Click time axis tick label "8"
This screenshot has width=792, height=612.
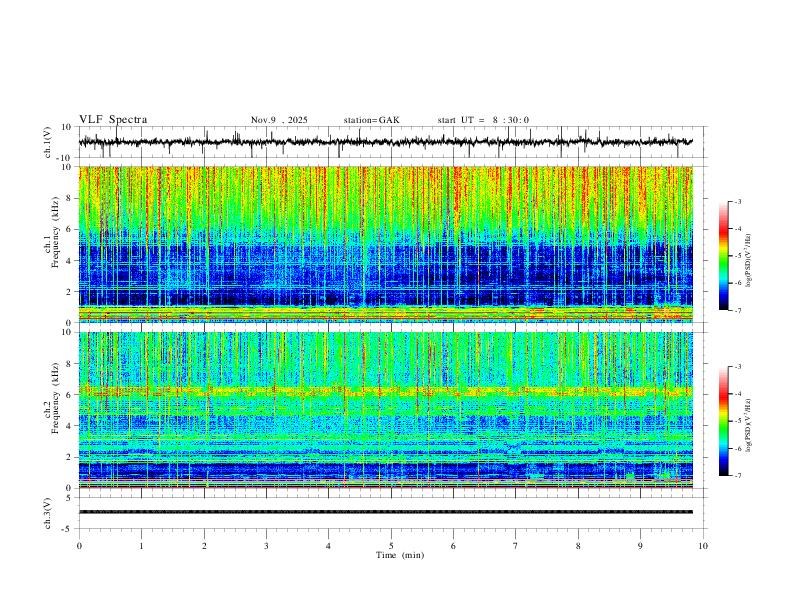578,546
